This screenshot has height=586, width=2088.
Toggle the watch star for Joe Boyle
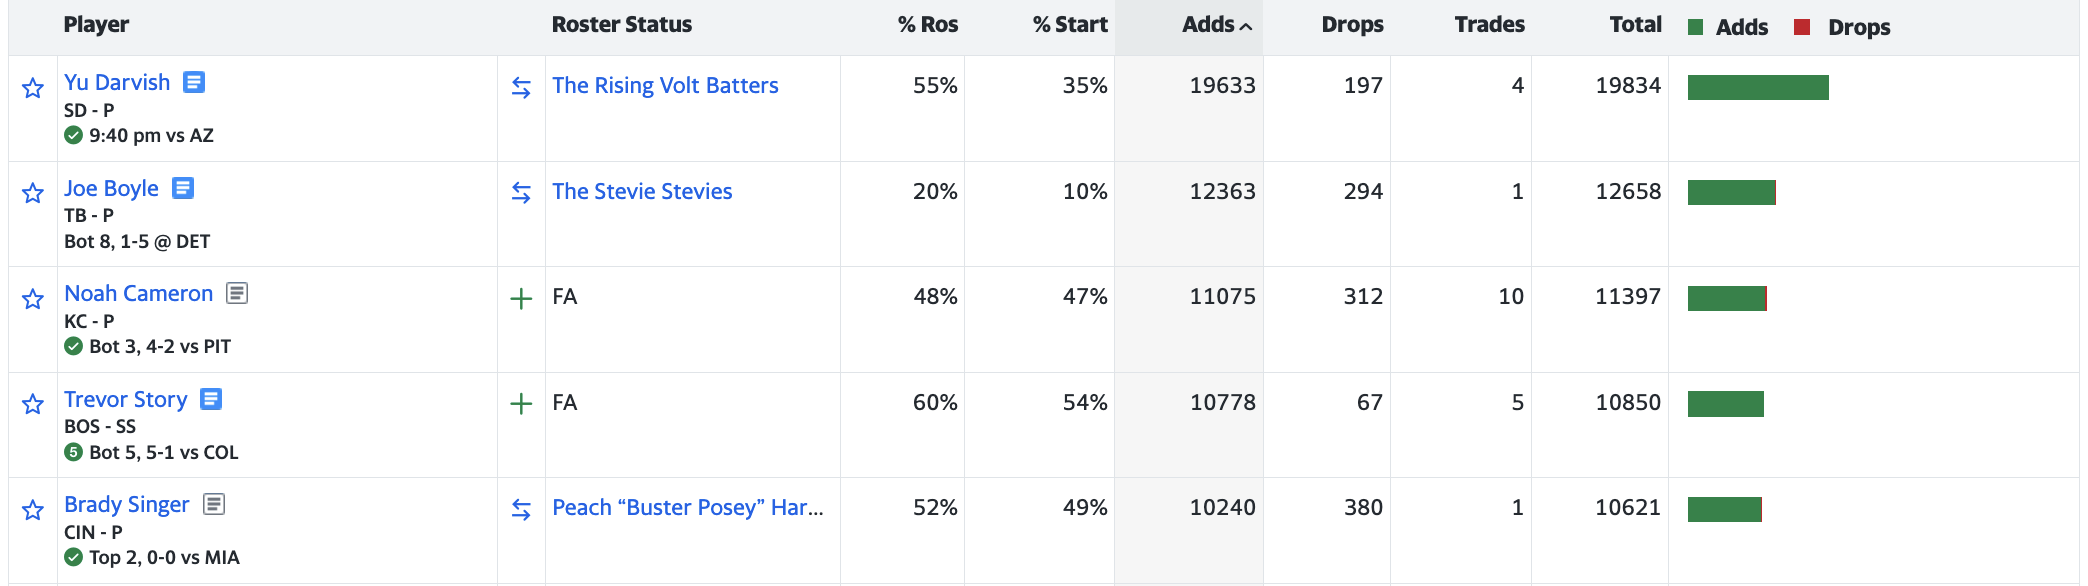point(33,193)
